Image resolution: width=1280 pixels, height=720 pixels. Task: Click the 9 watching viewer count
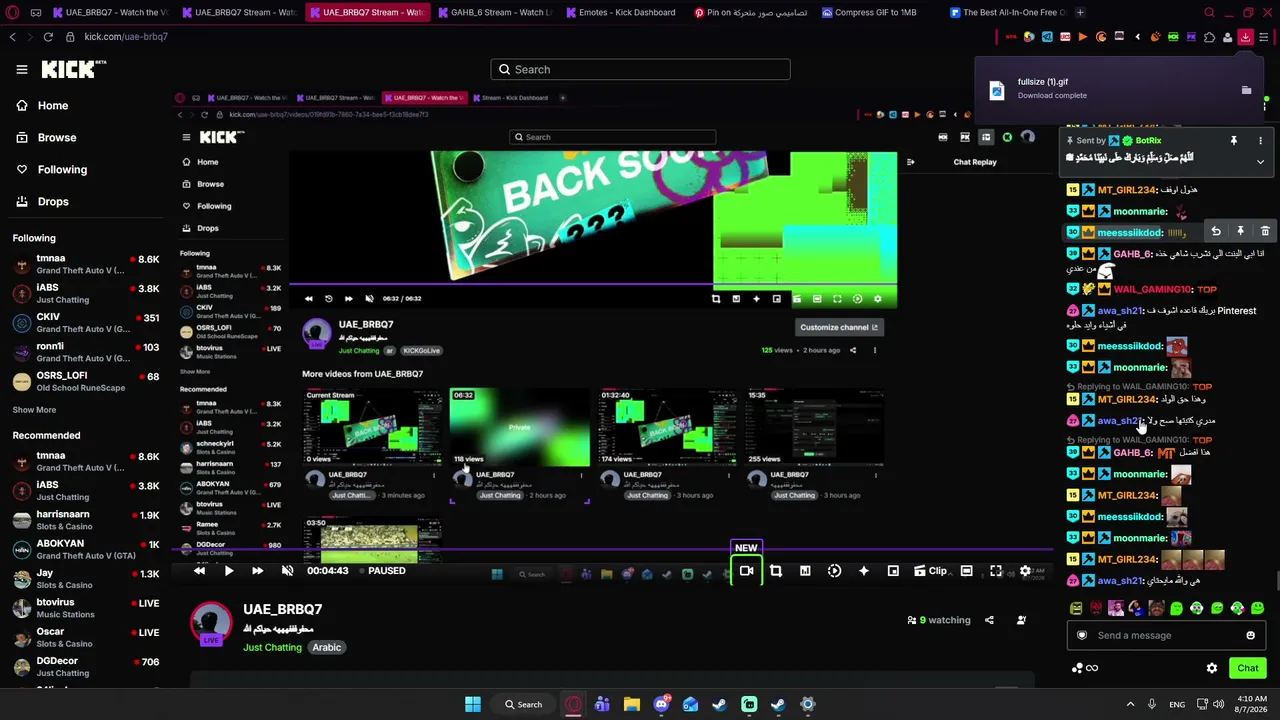(x=939, y=620)
